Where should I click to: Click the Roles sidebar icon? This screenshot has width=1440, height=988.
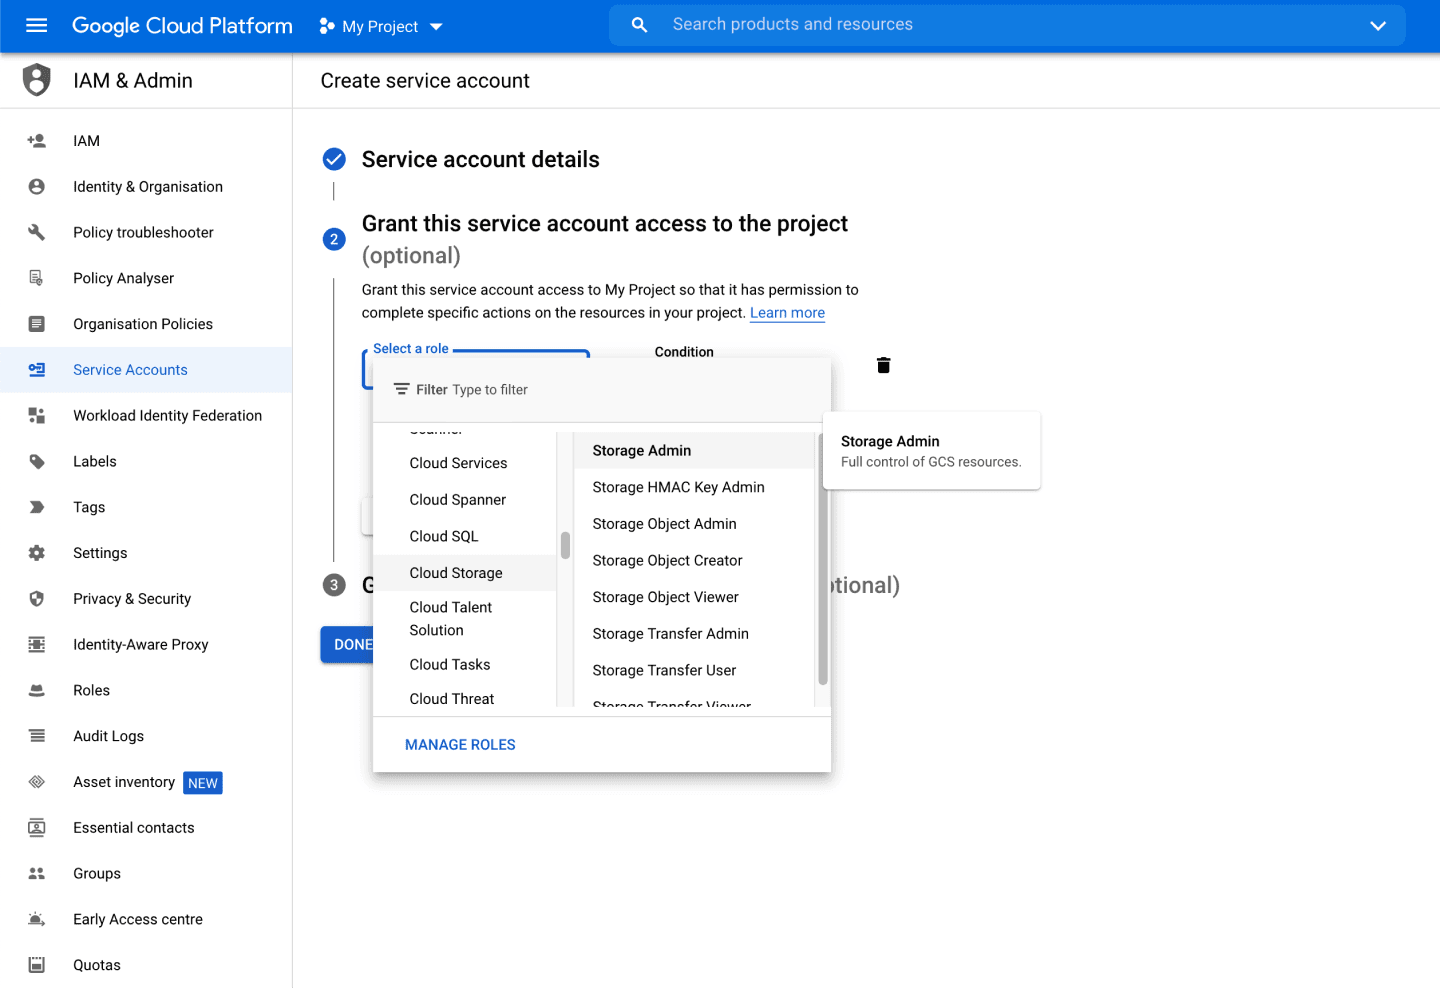point(36,690)
